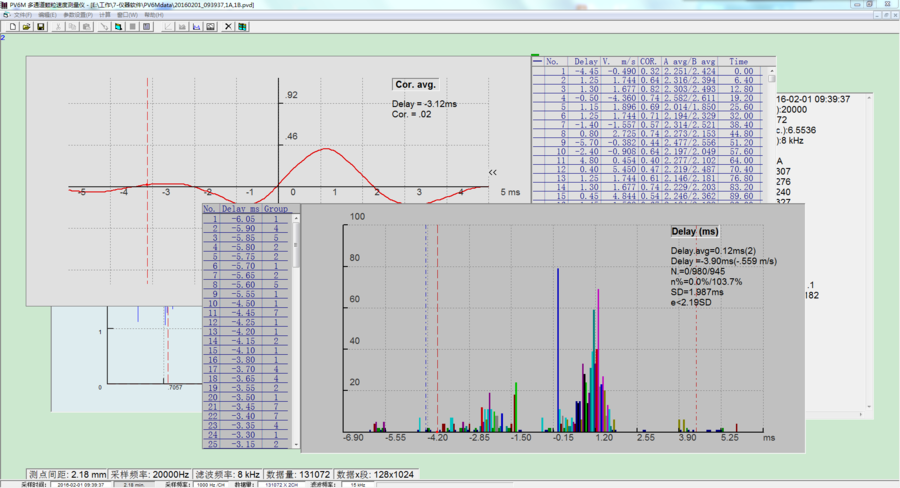The image size is (900, 488).
Task: Save the data with the floppy disk icon
Action: 41,26
